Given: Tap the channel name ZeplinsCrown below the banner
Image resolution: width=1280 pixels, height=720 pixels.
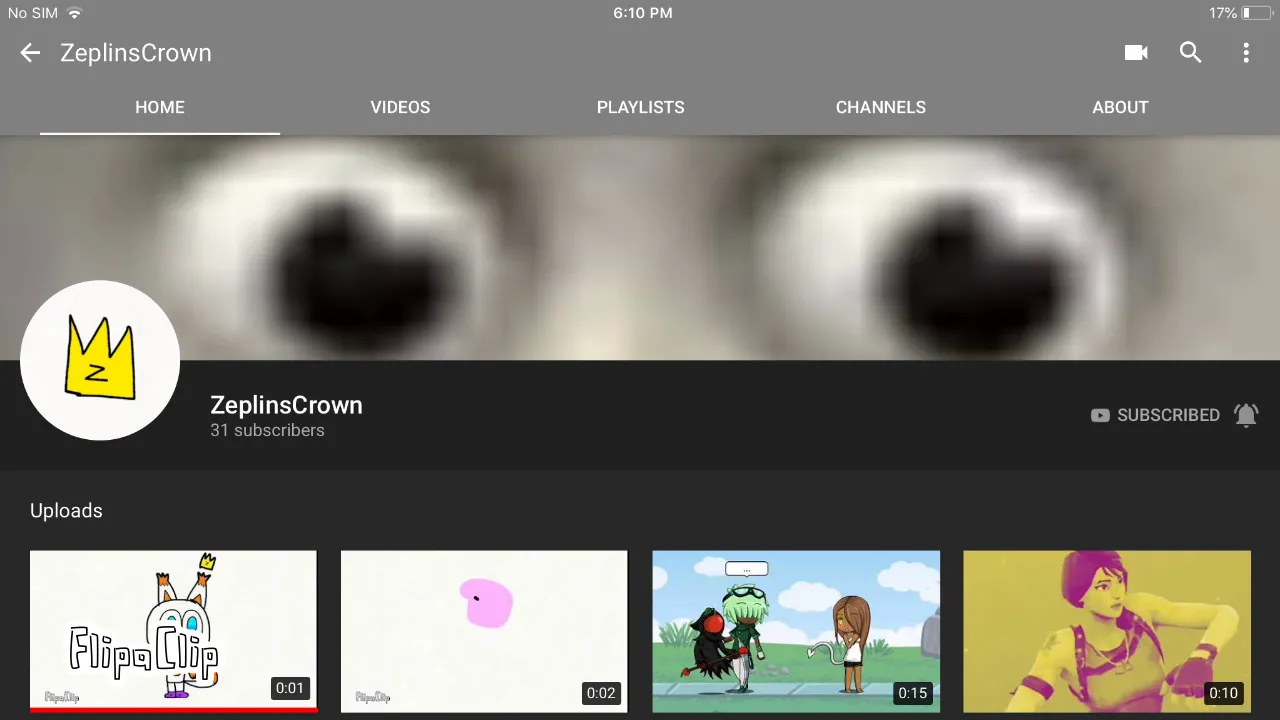Looking at the screenshot, I should click(286, 405).
